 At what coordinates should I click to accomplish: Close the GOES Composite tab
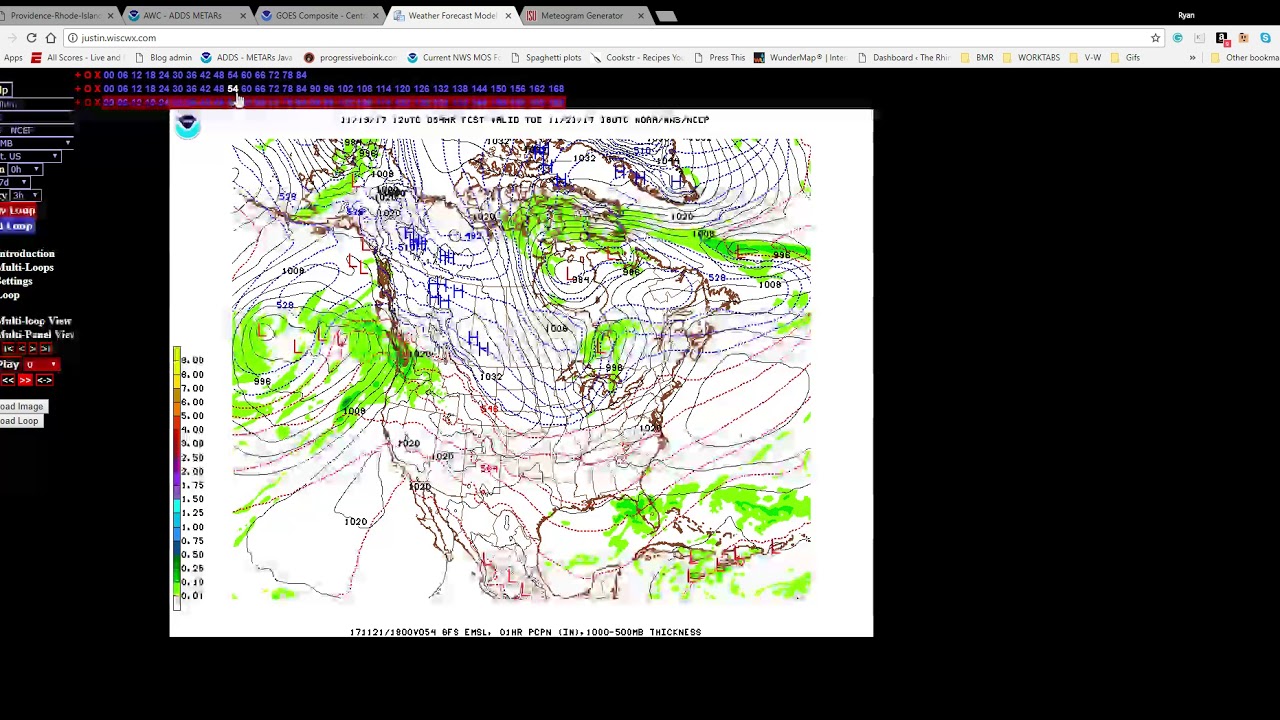[376, 16]
